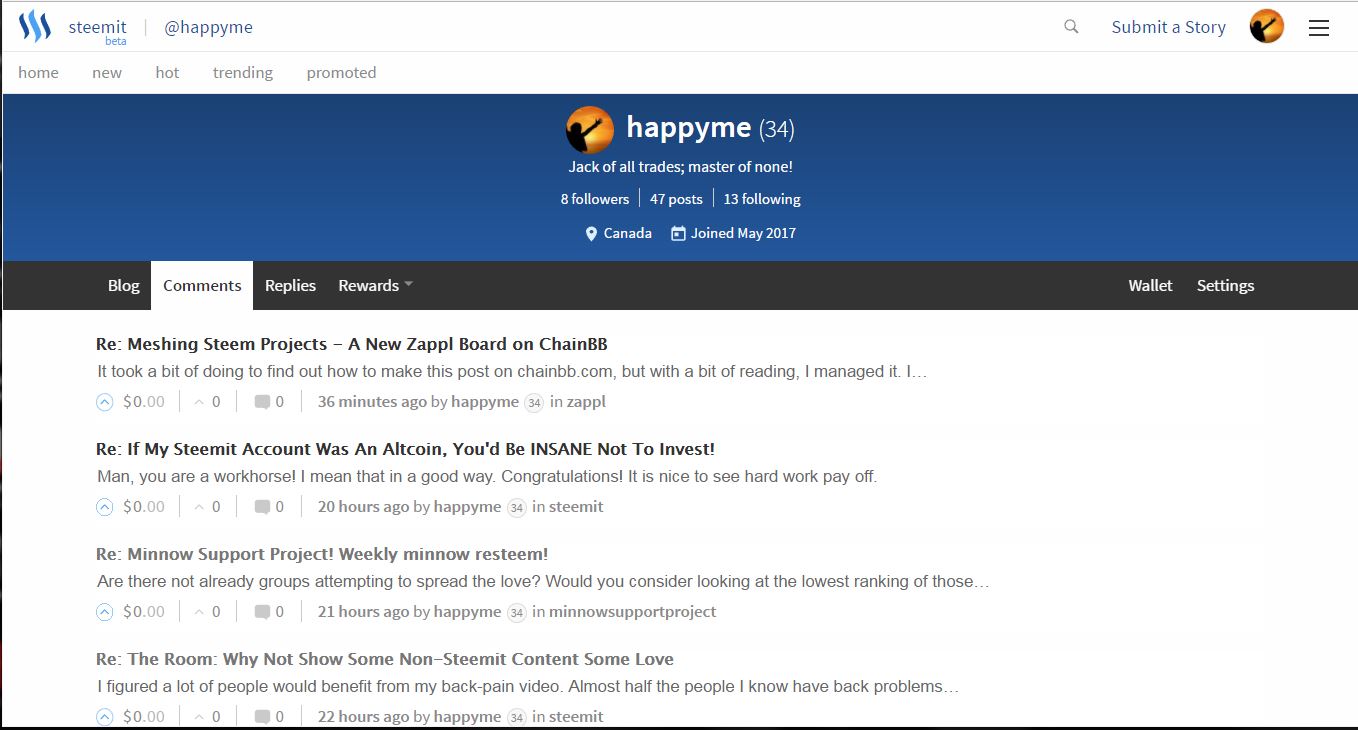1358x730 pixels.
Task: View the 13 following list
Action: click(x=762, y=199)
